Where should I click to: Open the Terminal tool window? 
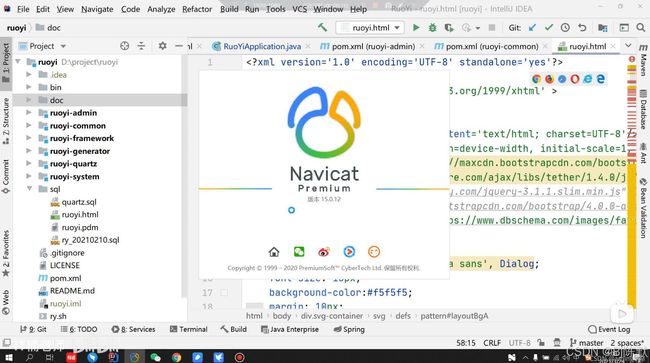tap(189, 329)
